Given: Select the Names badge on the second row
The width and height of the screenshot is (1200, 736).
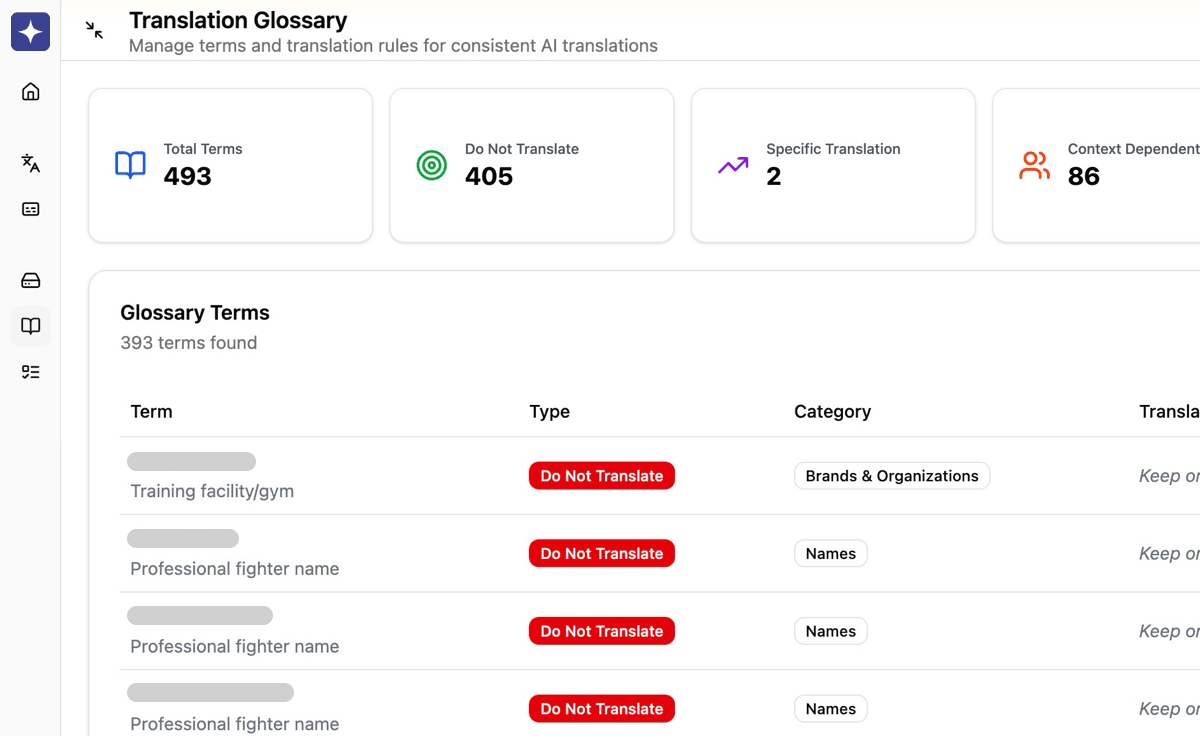Looking at the screenshot, I should click(x=830, y=553).
